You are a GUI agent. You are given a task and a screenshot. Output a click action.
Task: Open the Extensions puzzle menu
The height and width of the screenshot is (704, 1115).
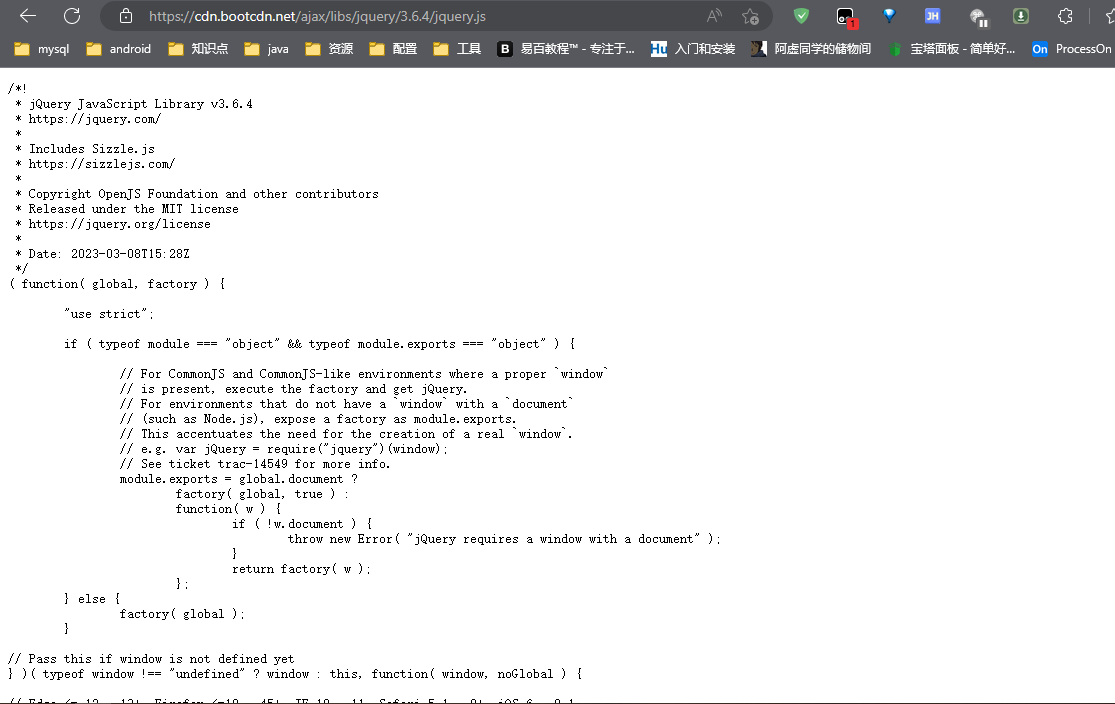tap(1065, 16)
